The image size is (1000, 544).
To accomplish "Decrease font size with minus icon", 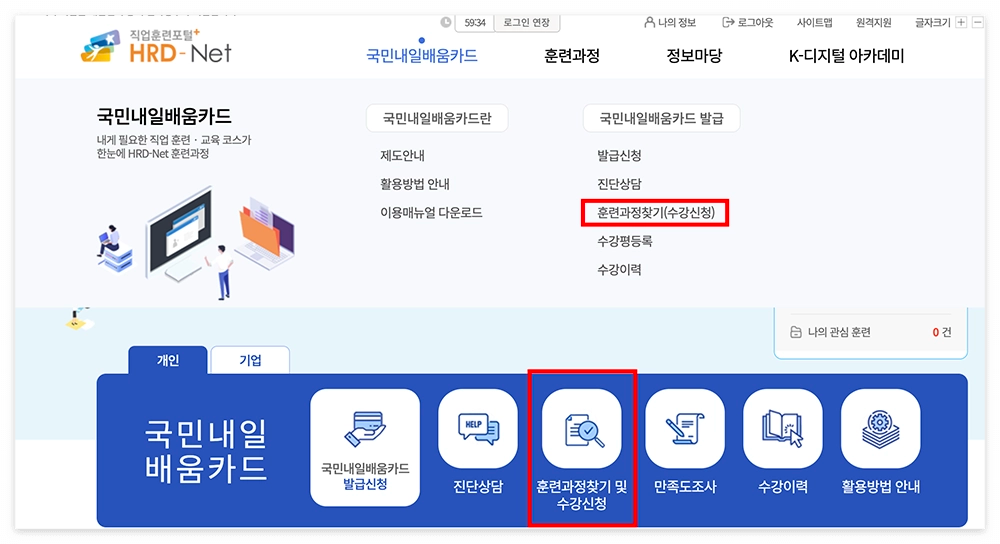I will 978,22.
